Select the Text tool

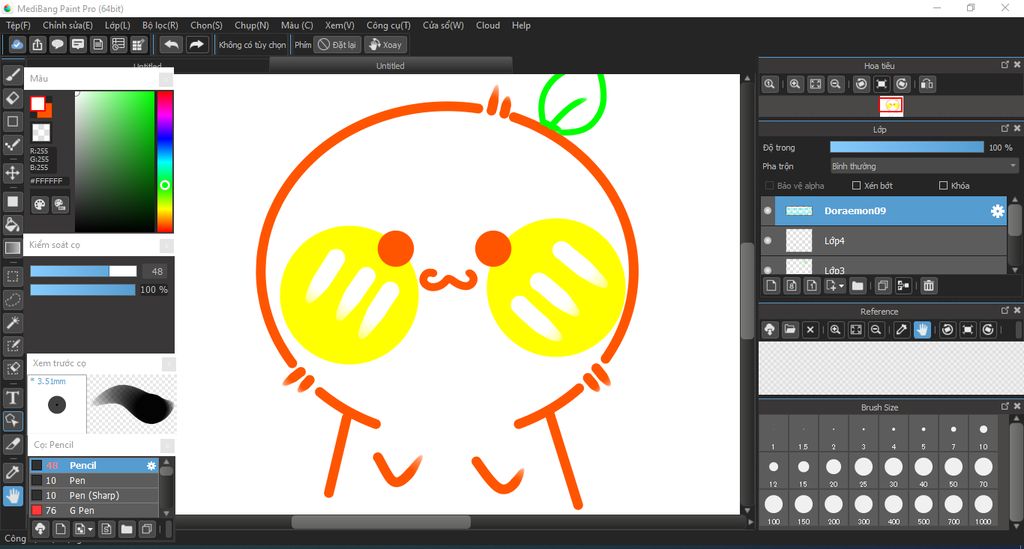pos(12,398)
